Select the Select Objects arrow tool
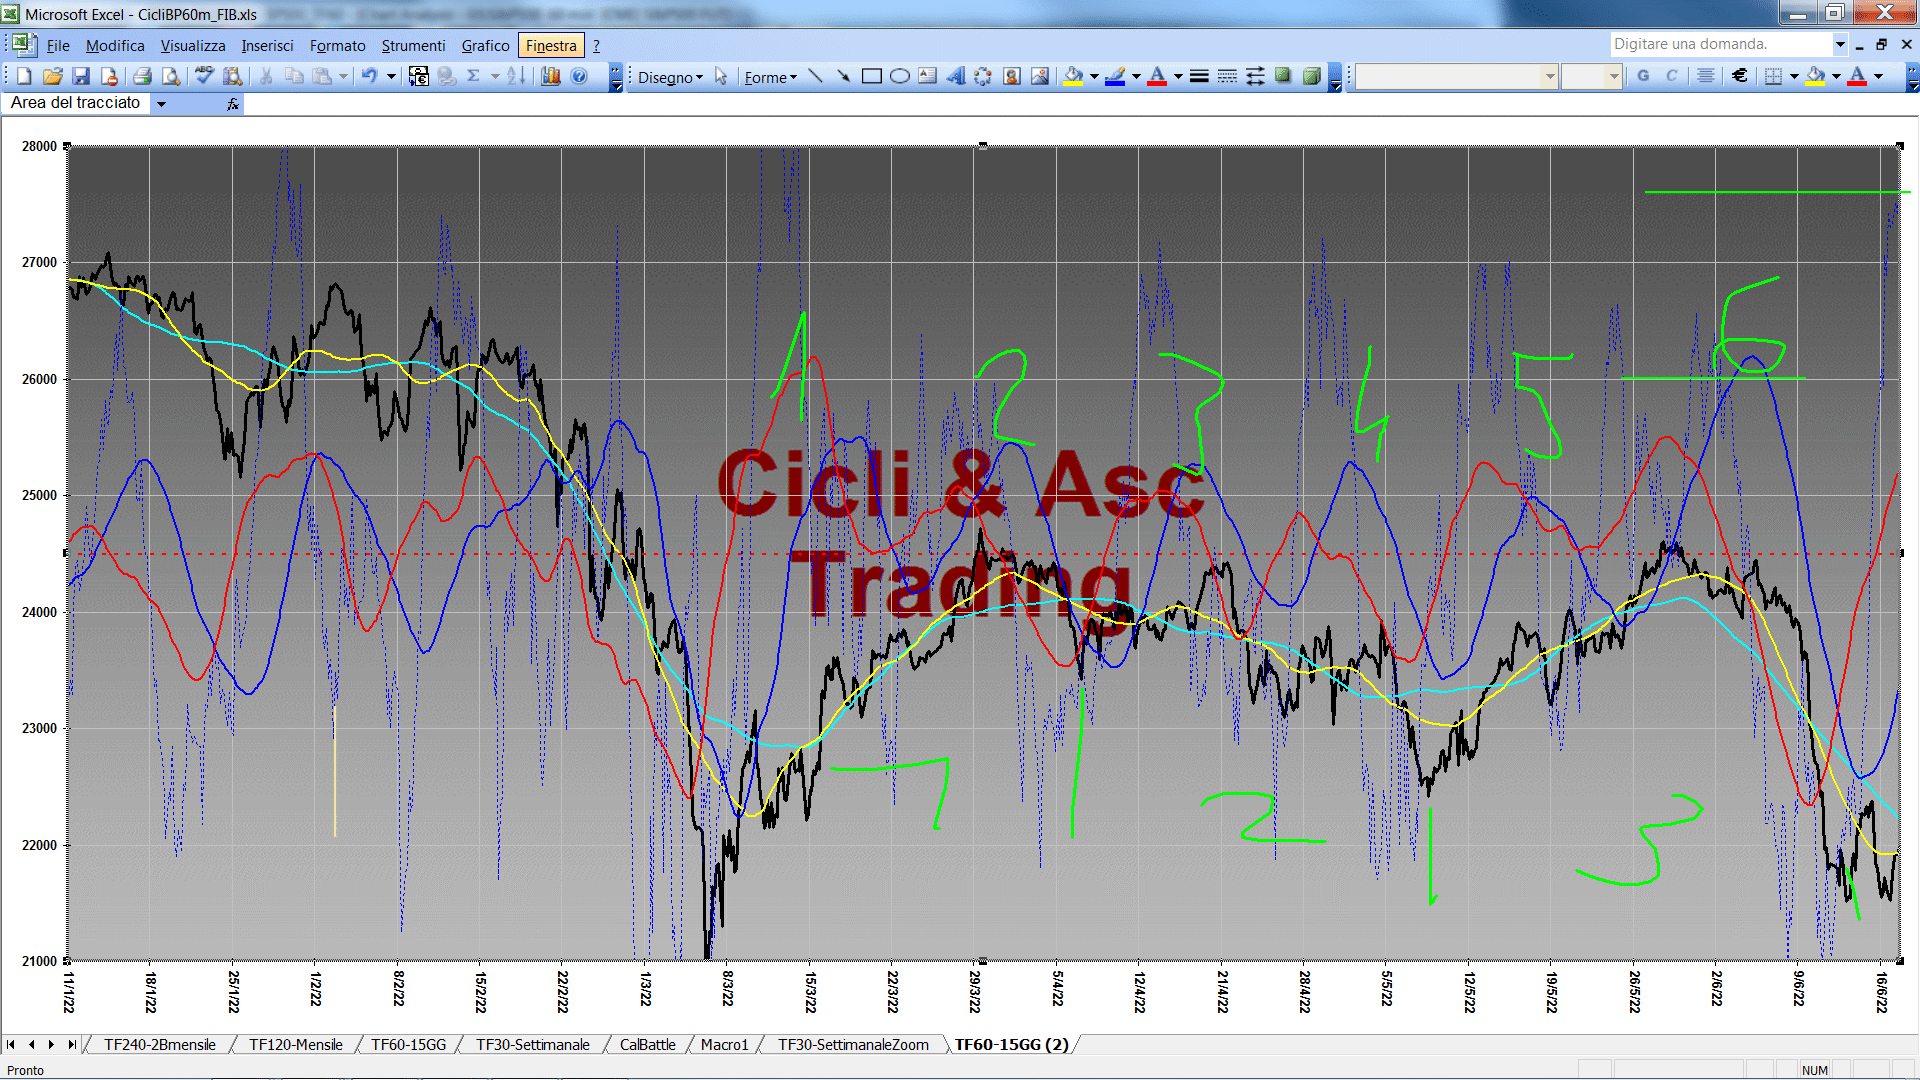 click(x=721, y=76)
